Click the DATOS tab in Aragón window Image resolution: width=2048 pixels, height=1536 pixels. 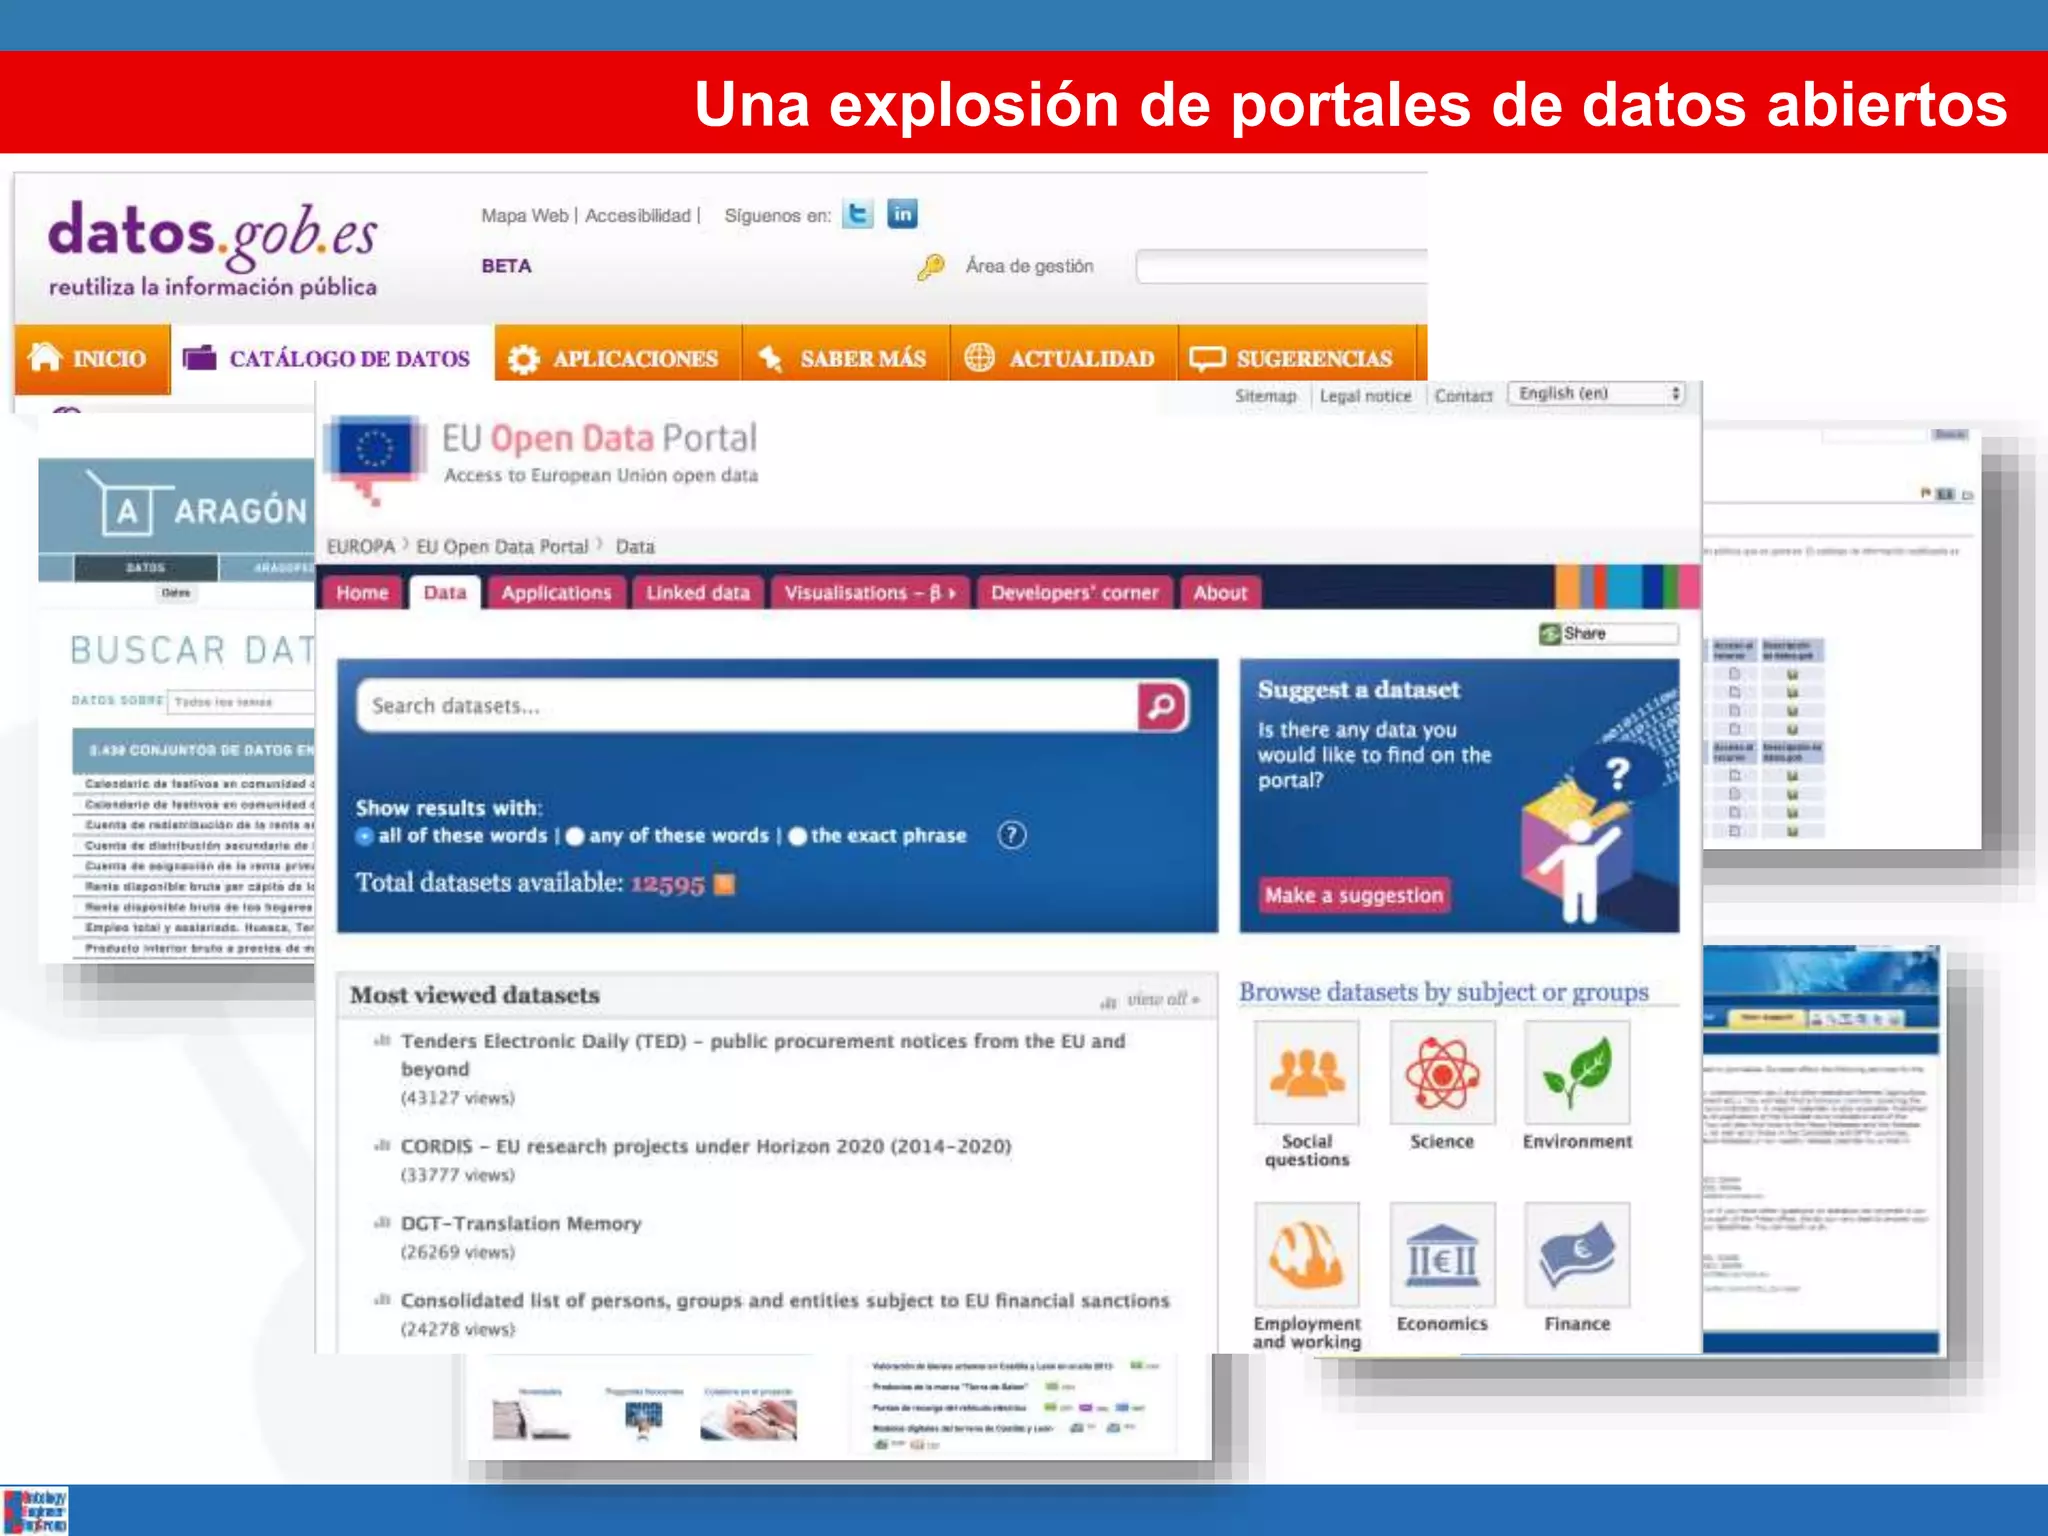(145, 568)
